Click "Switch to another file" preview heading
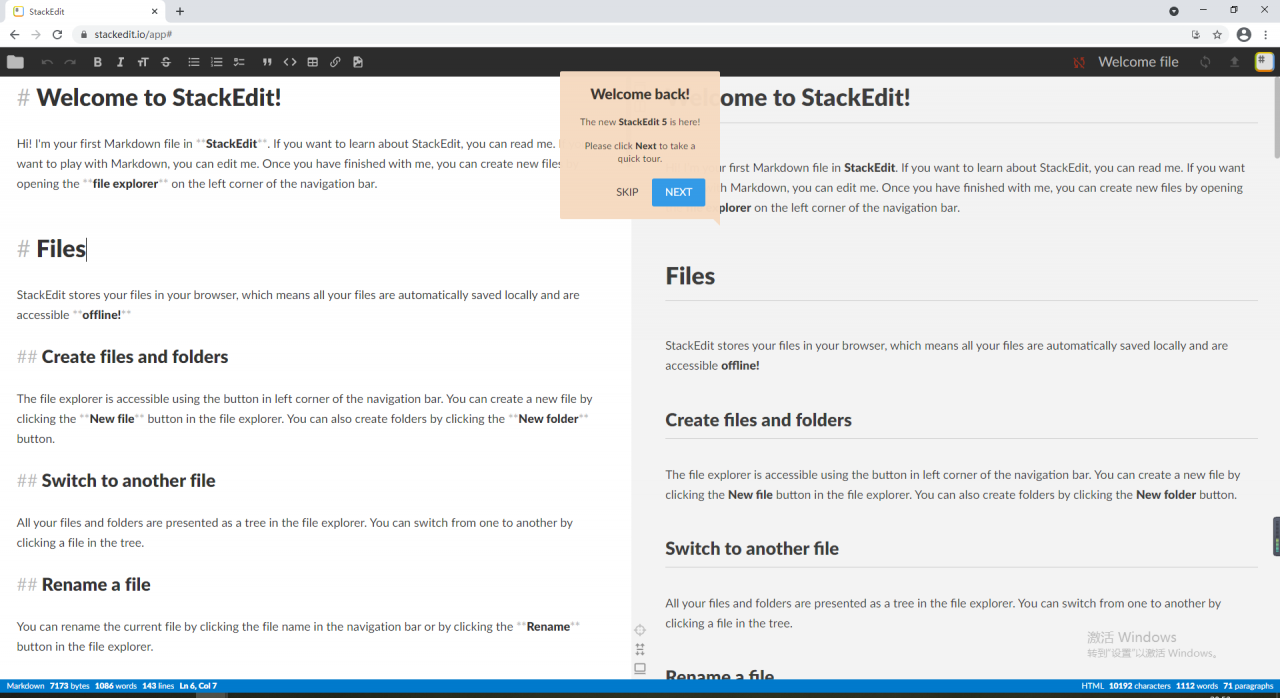1280x698 pixels. coord(752,549)
